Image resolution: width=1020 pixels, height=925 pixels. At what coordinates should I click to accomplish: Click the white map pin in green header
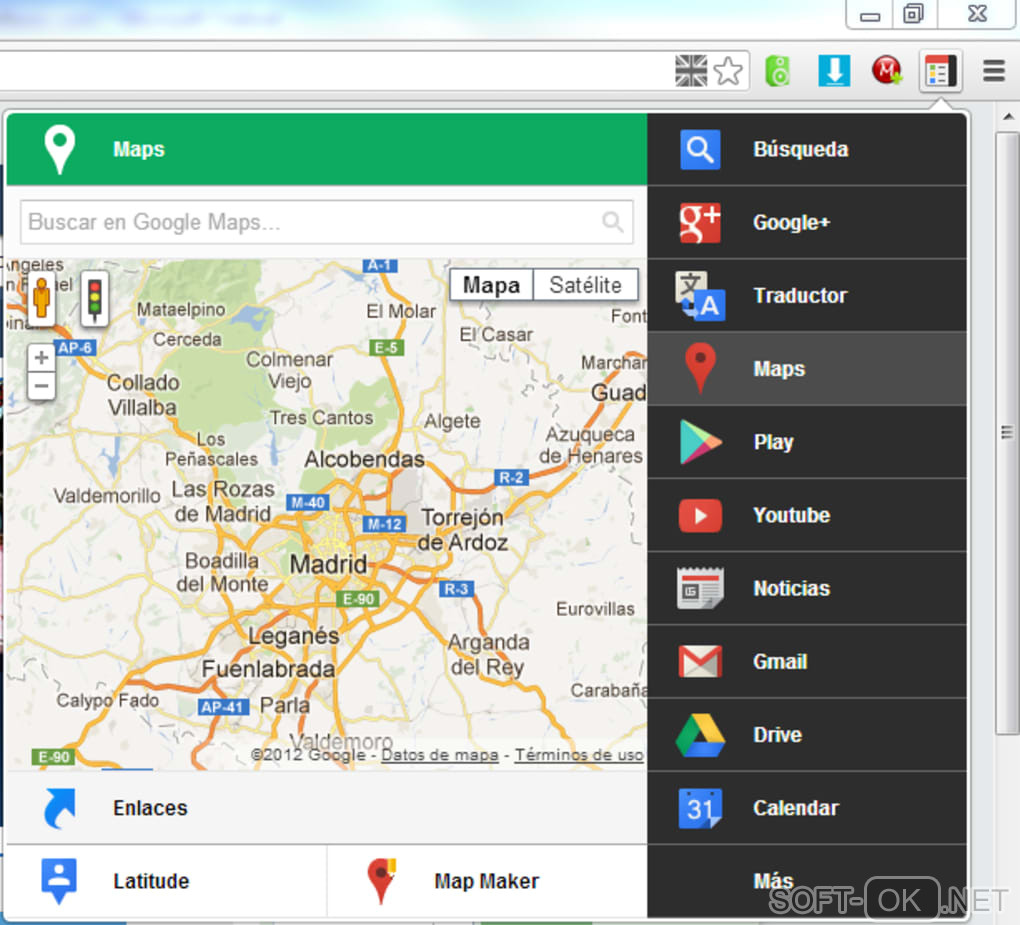click(x=59, y=149)
